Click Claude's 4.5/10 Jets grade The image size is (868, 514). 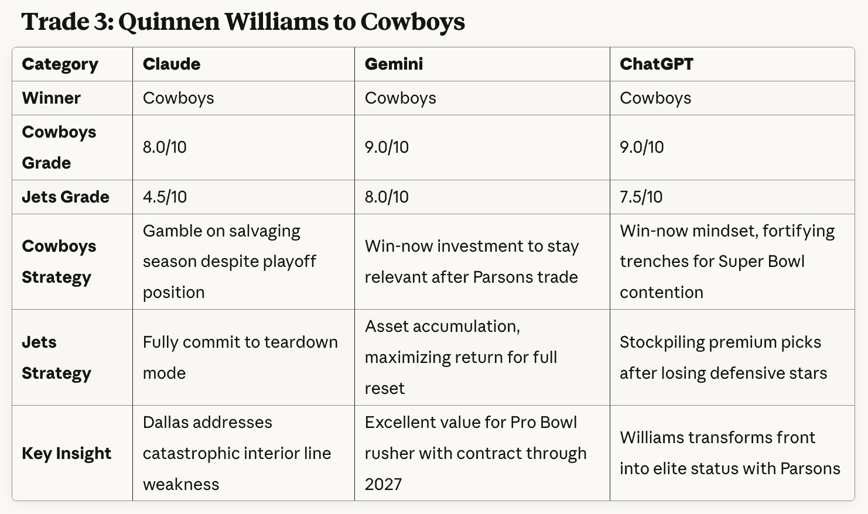click(165, 197)
